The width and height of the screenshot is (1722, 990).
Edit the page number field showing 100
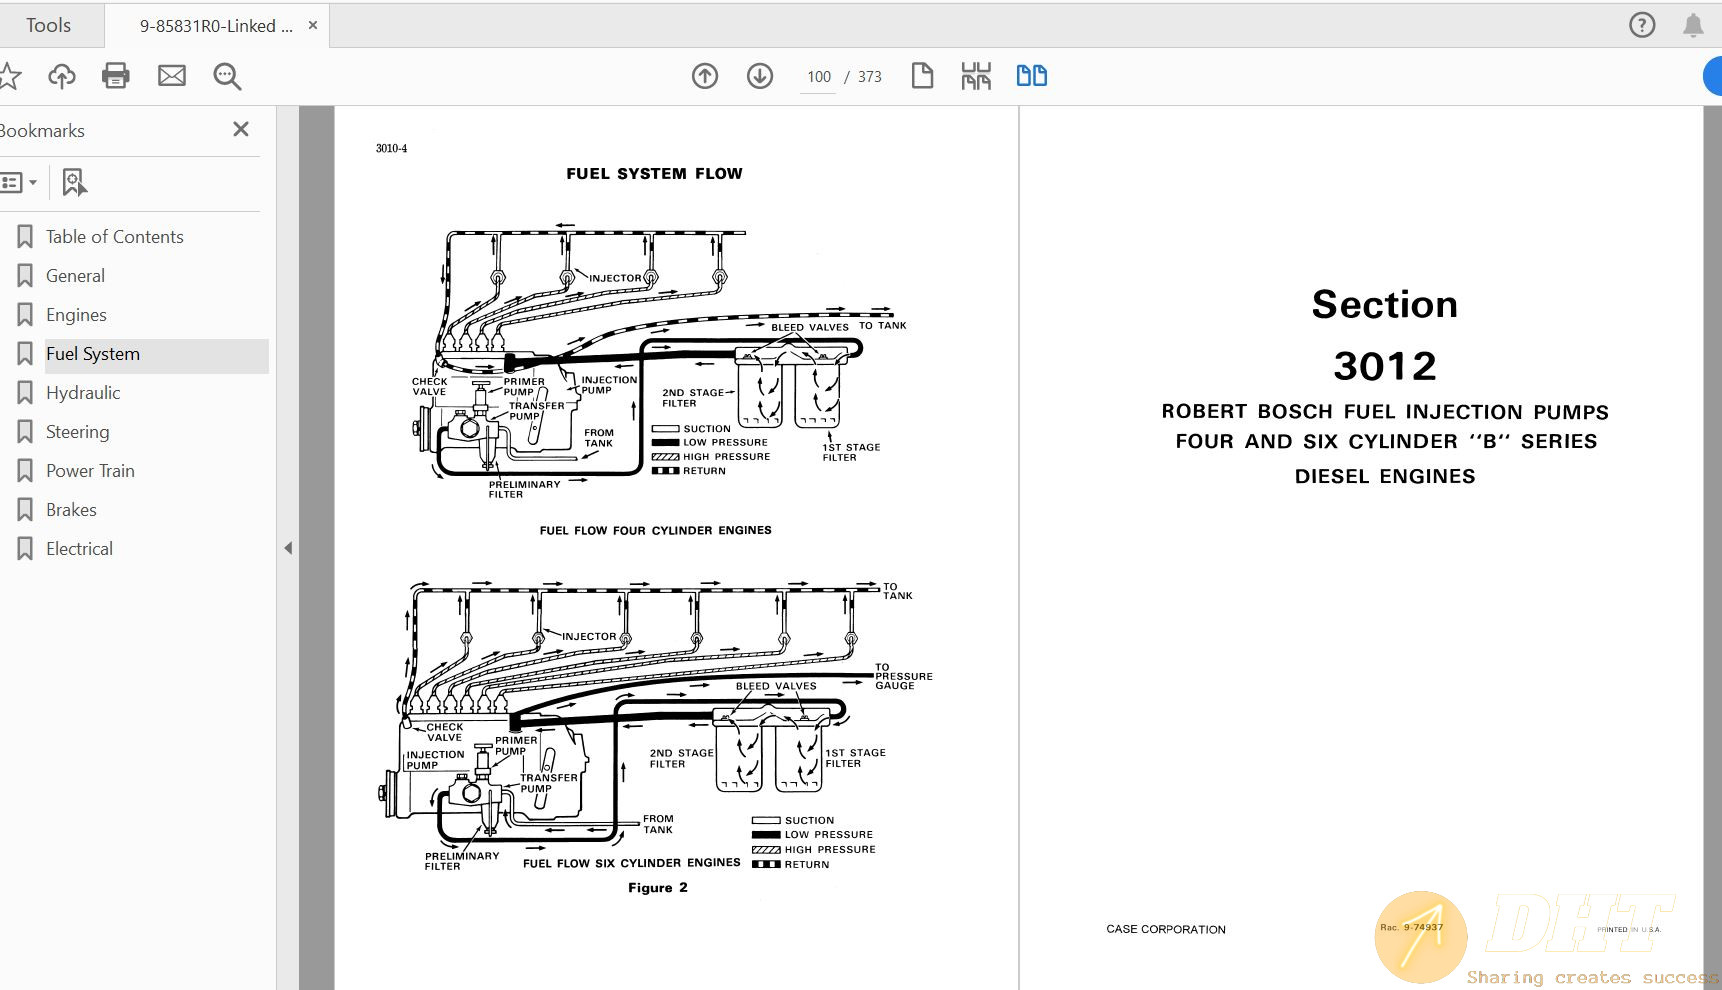818,76
